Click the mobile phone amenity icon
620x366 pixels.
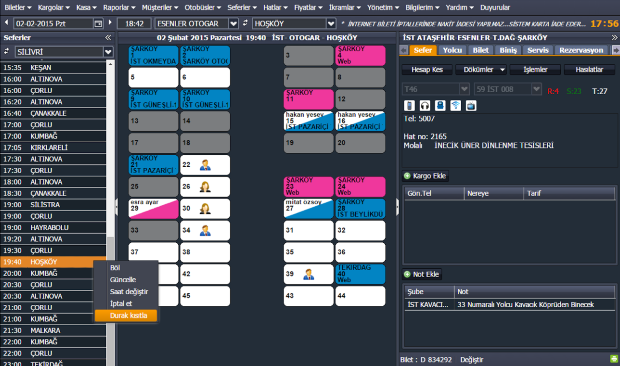[409, 105]
